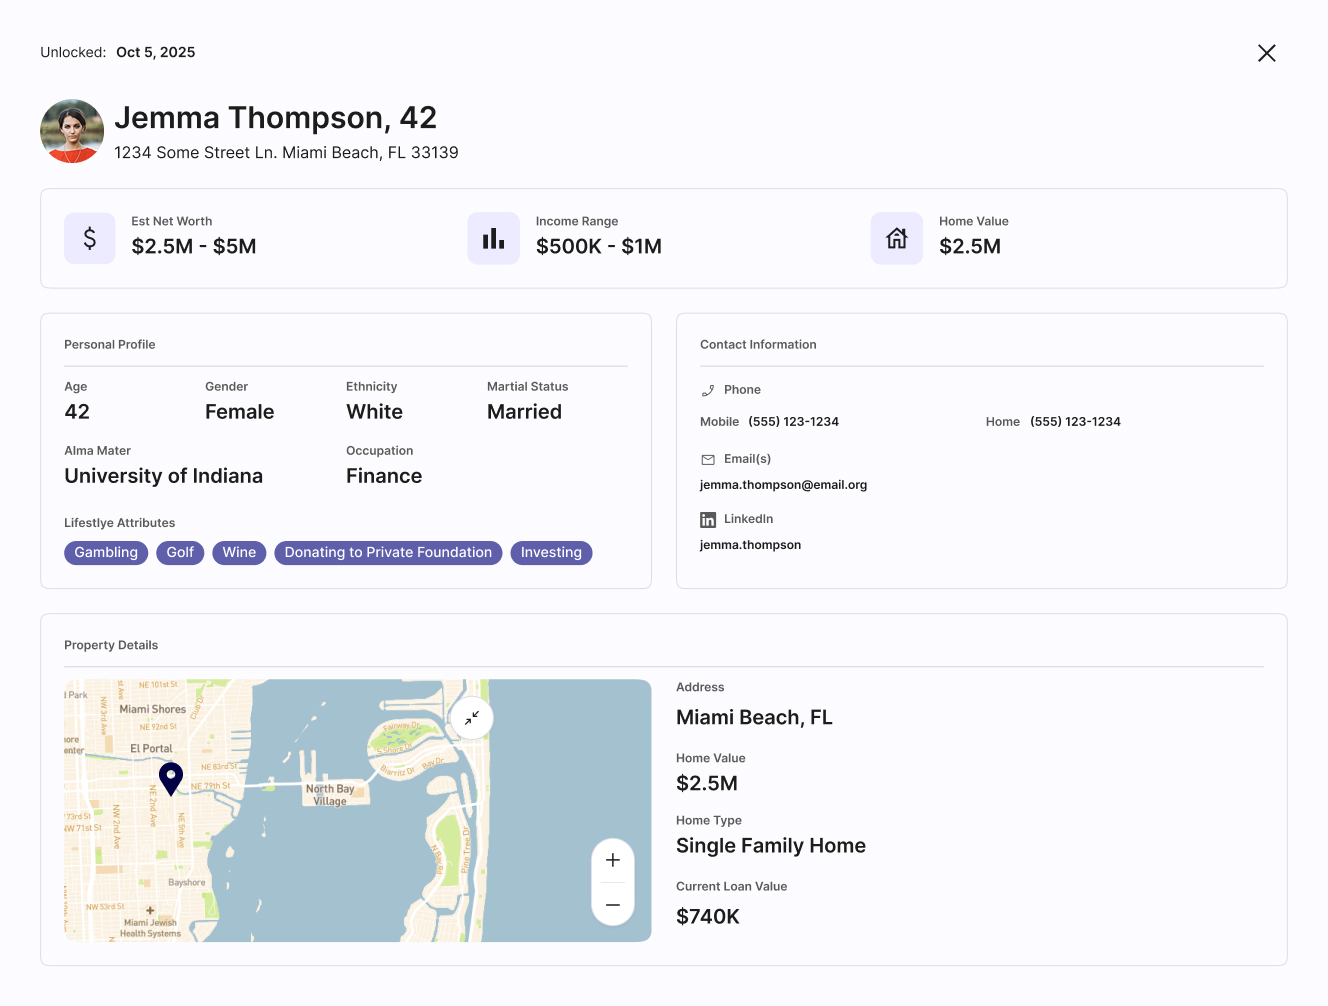This screenshot has height=1006, width=1328.
Task: Click the dollar sign net worth icon
Action: [90, 238]
